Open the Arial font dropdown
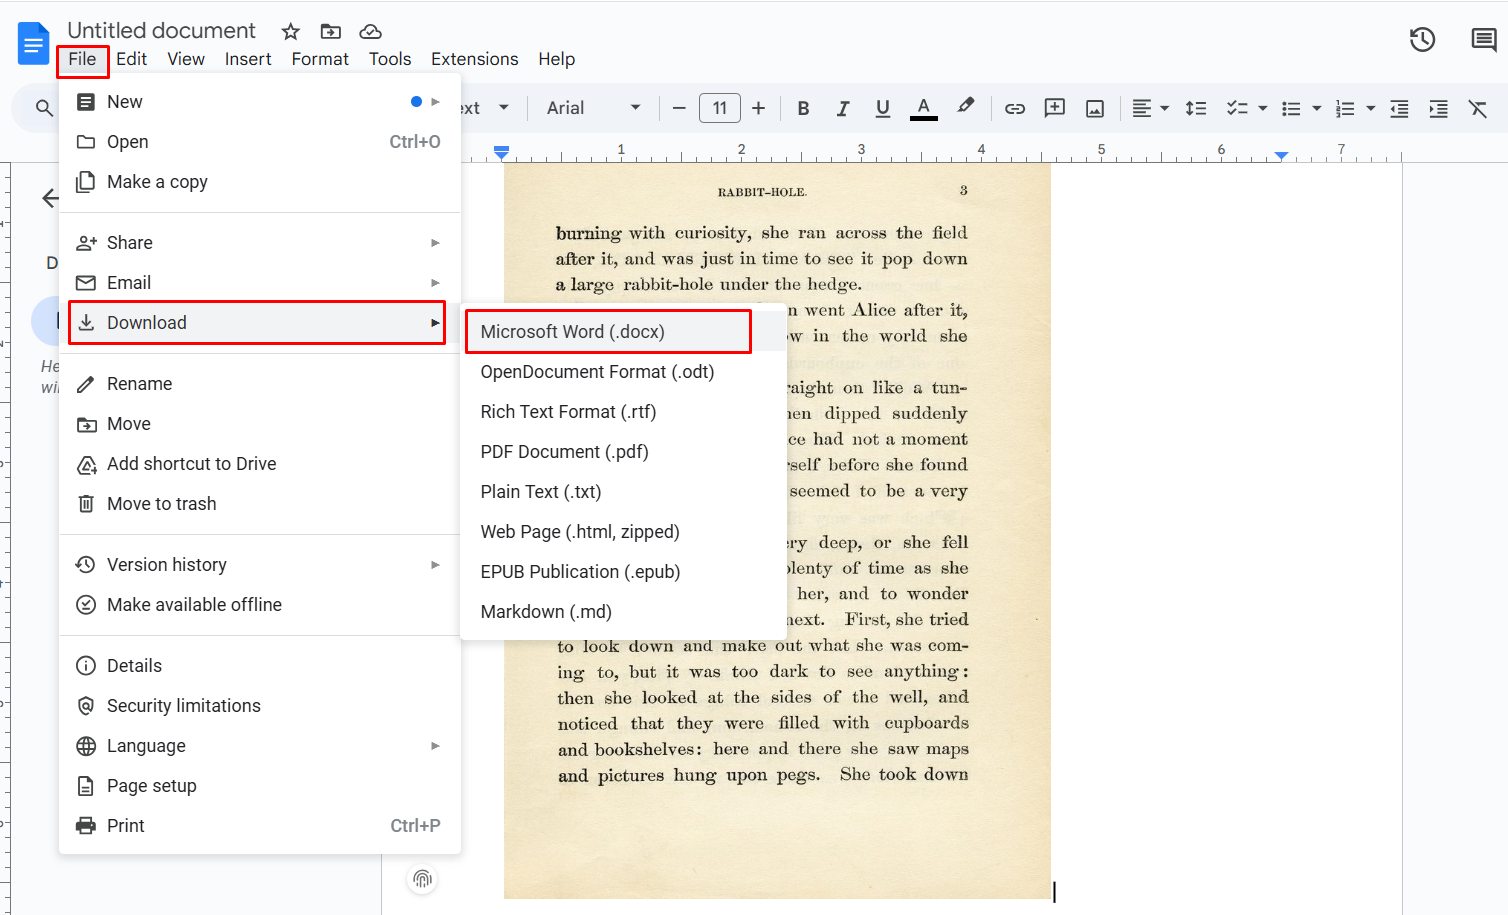The image size is (1508, 915). pyautogui.click(x=594, y=108)
